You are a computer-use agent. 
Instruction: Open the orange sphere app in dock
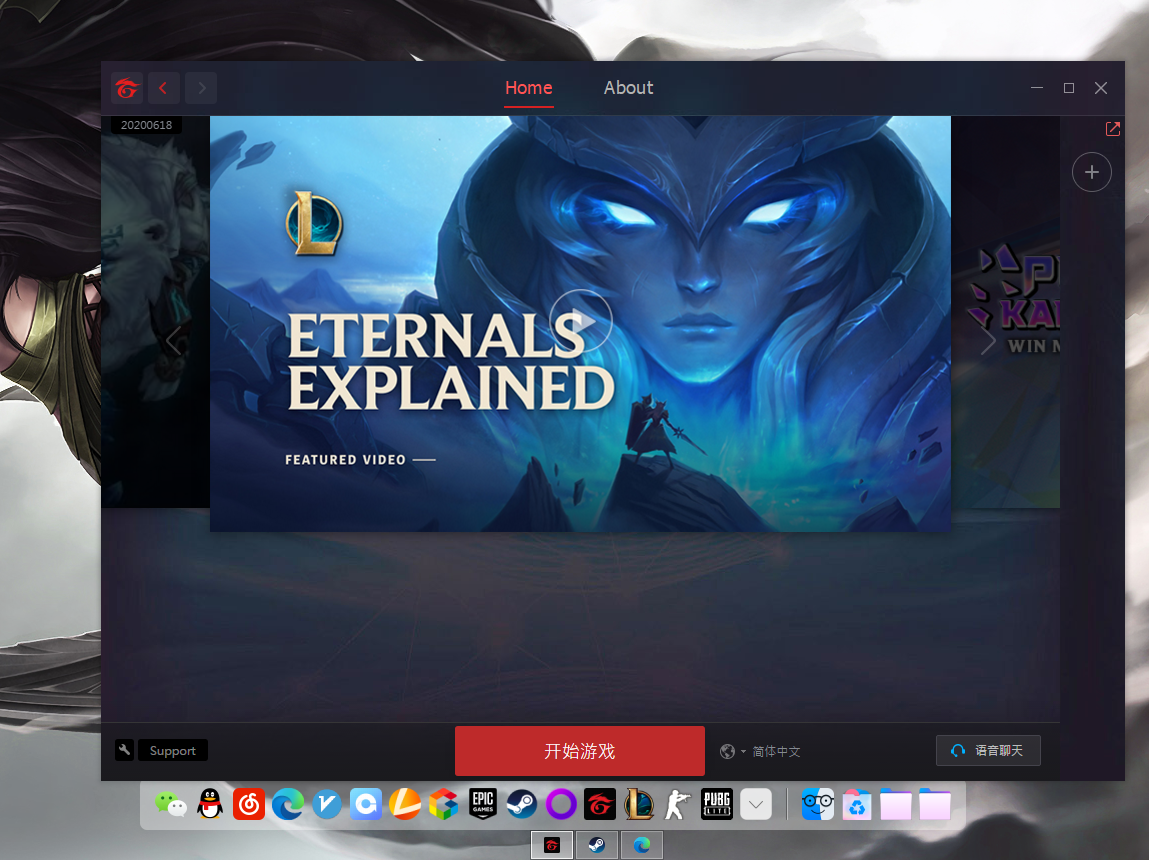click(405, 804)
